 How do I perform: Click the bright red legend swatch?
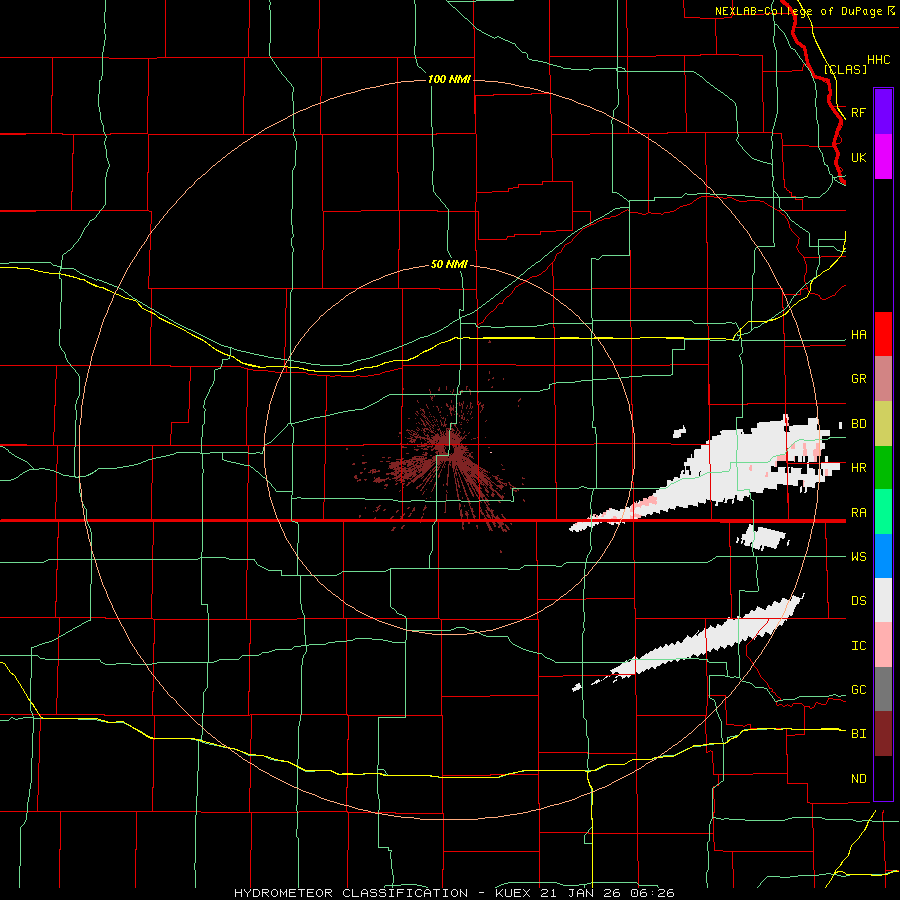[883, 334]
